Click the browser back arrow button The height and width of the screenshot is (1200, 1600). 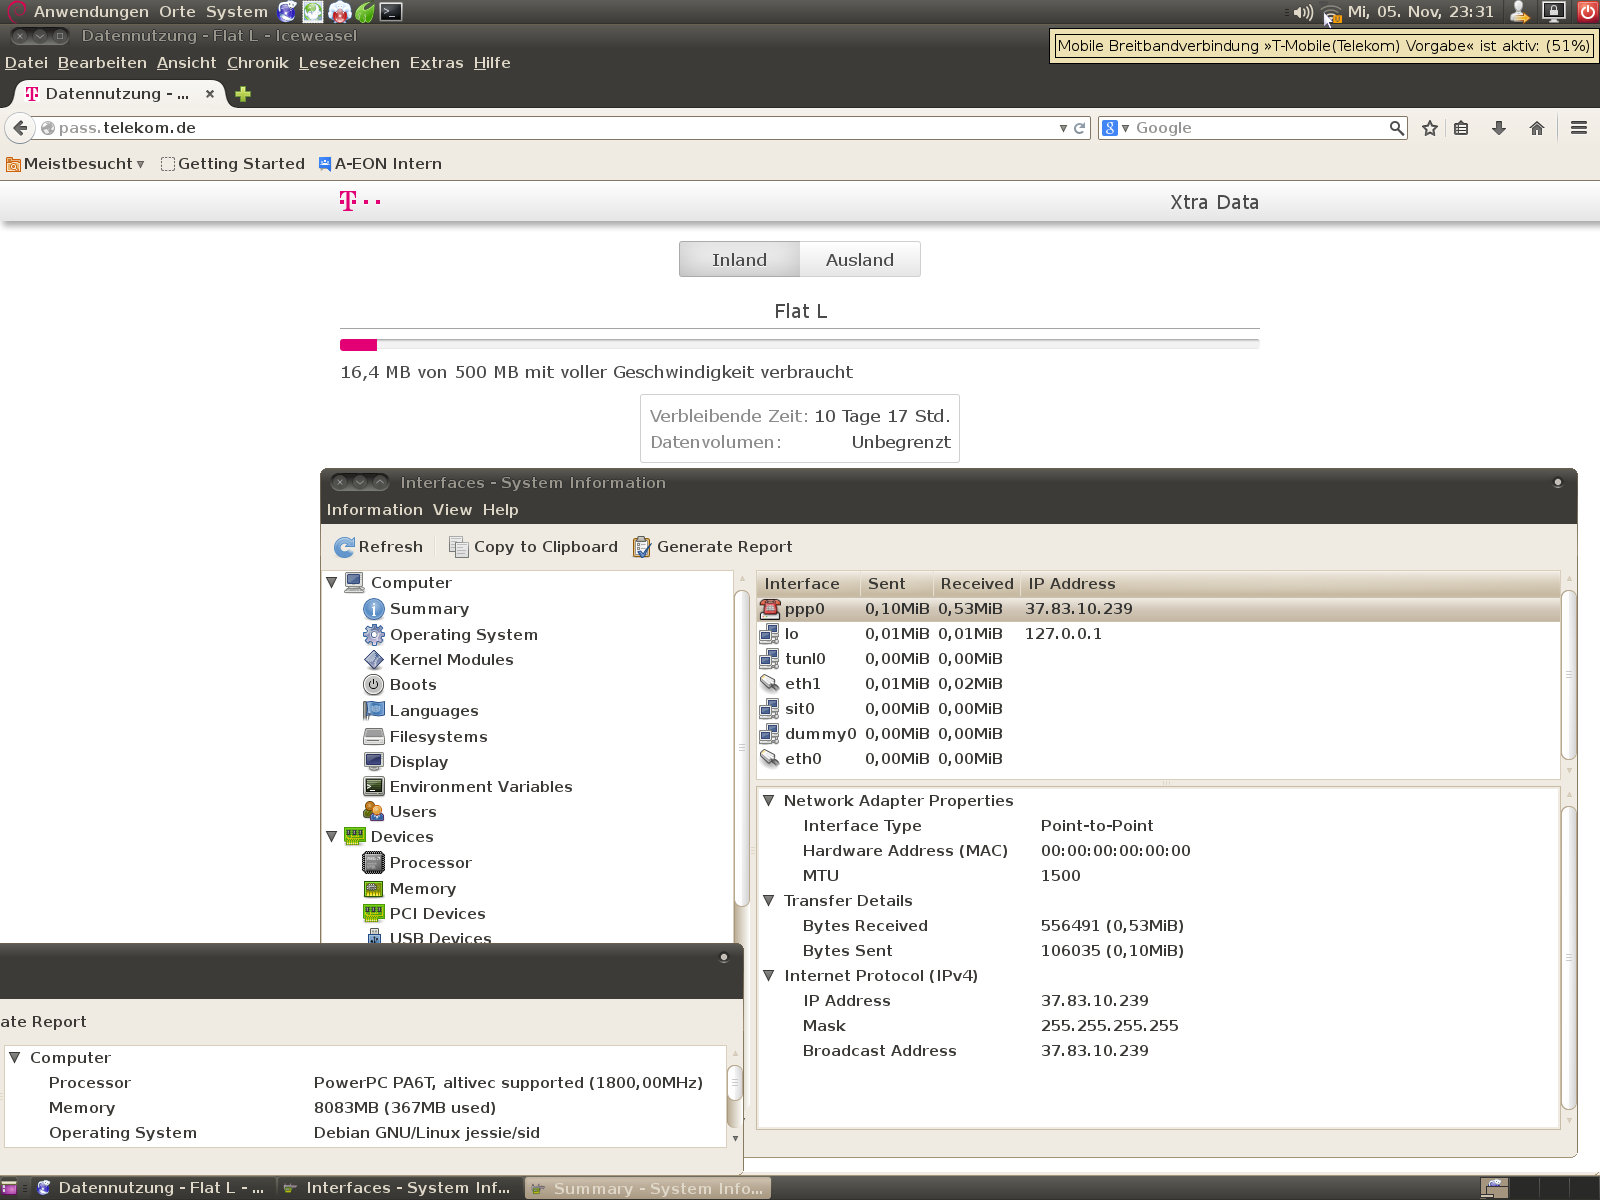coord(20,128)
